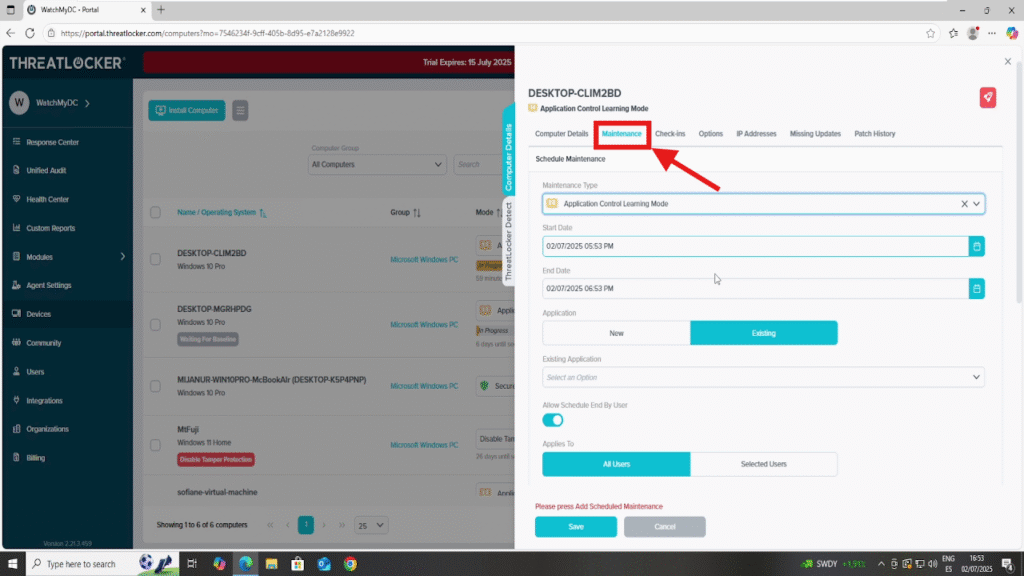Open Outlook from the taskbar

(x=324, y=564)
